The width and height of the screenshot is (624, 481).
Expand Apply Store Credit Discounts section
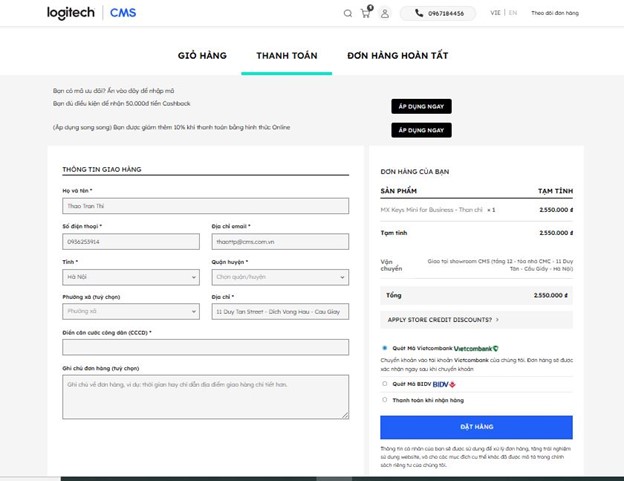tap(441, 320)
